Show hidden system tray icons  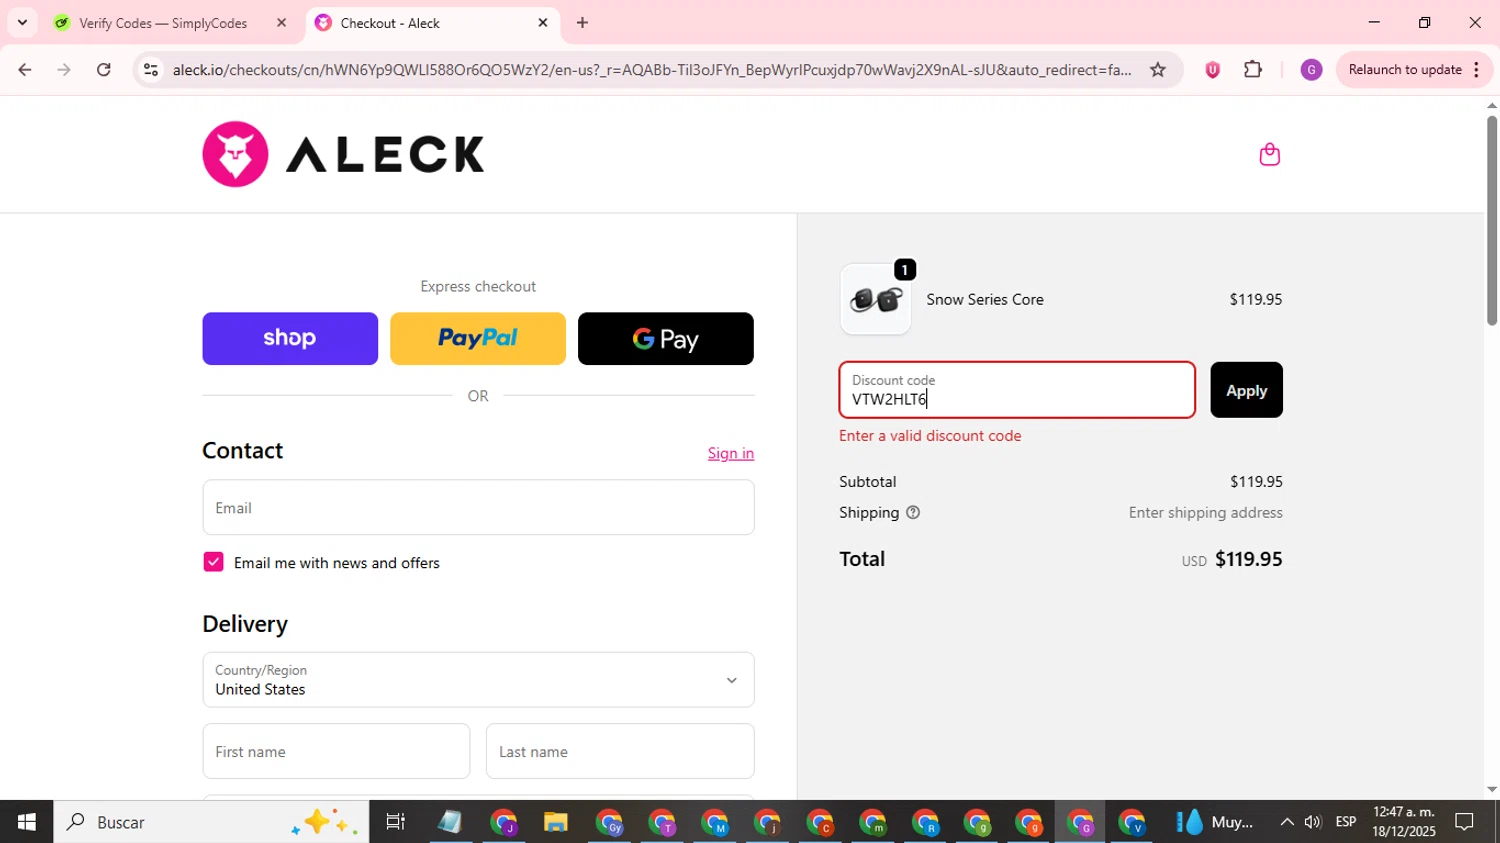(x=1286, y=822)
